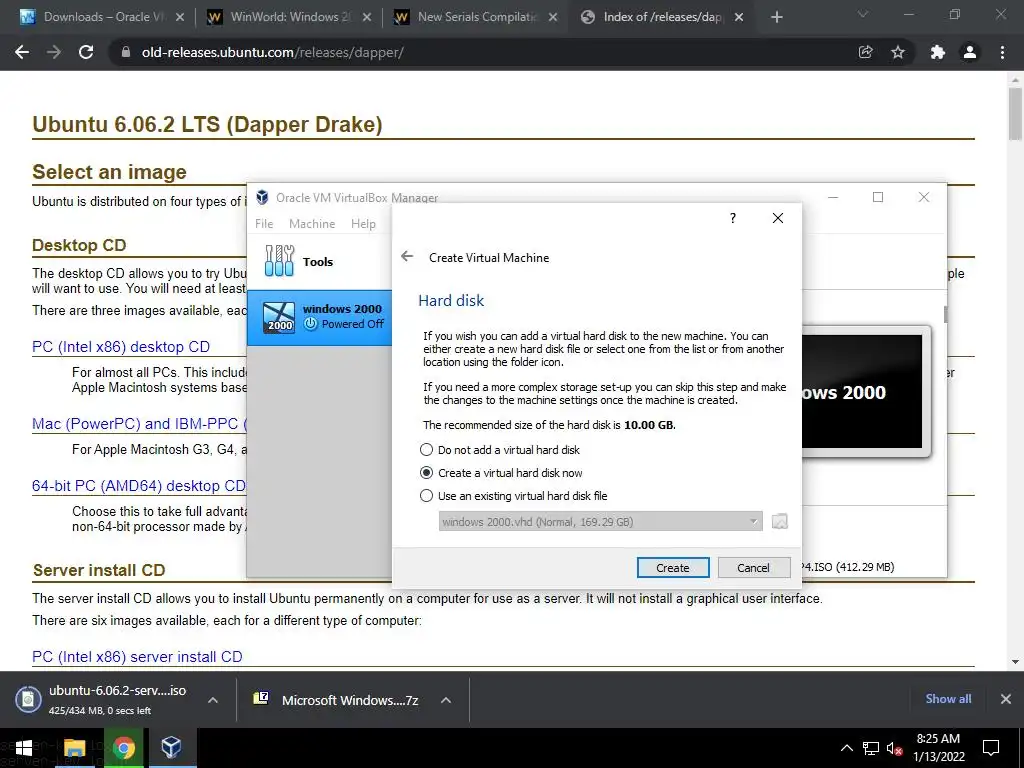This screenshot has height=768, width=1024.
Task: Open the File menu in VirtualBox Manager
Action: tap(264, 224)
